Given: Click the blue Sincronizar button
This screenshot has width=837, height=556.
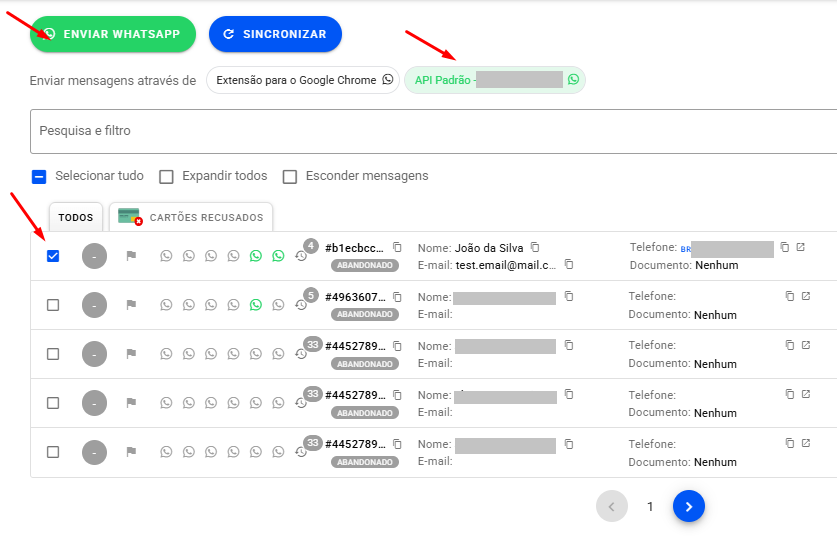Looking at the screenshot, I should coord(275,34).
